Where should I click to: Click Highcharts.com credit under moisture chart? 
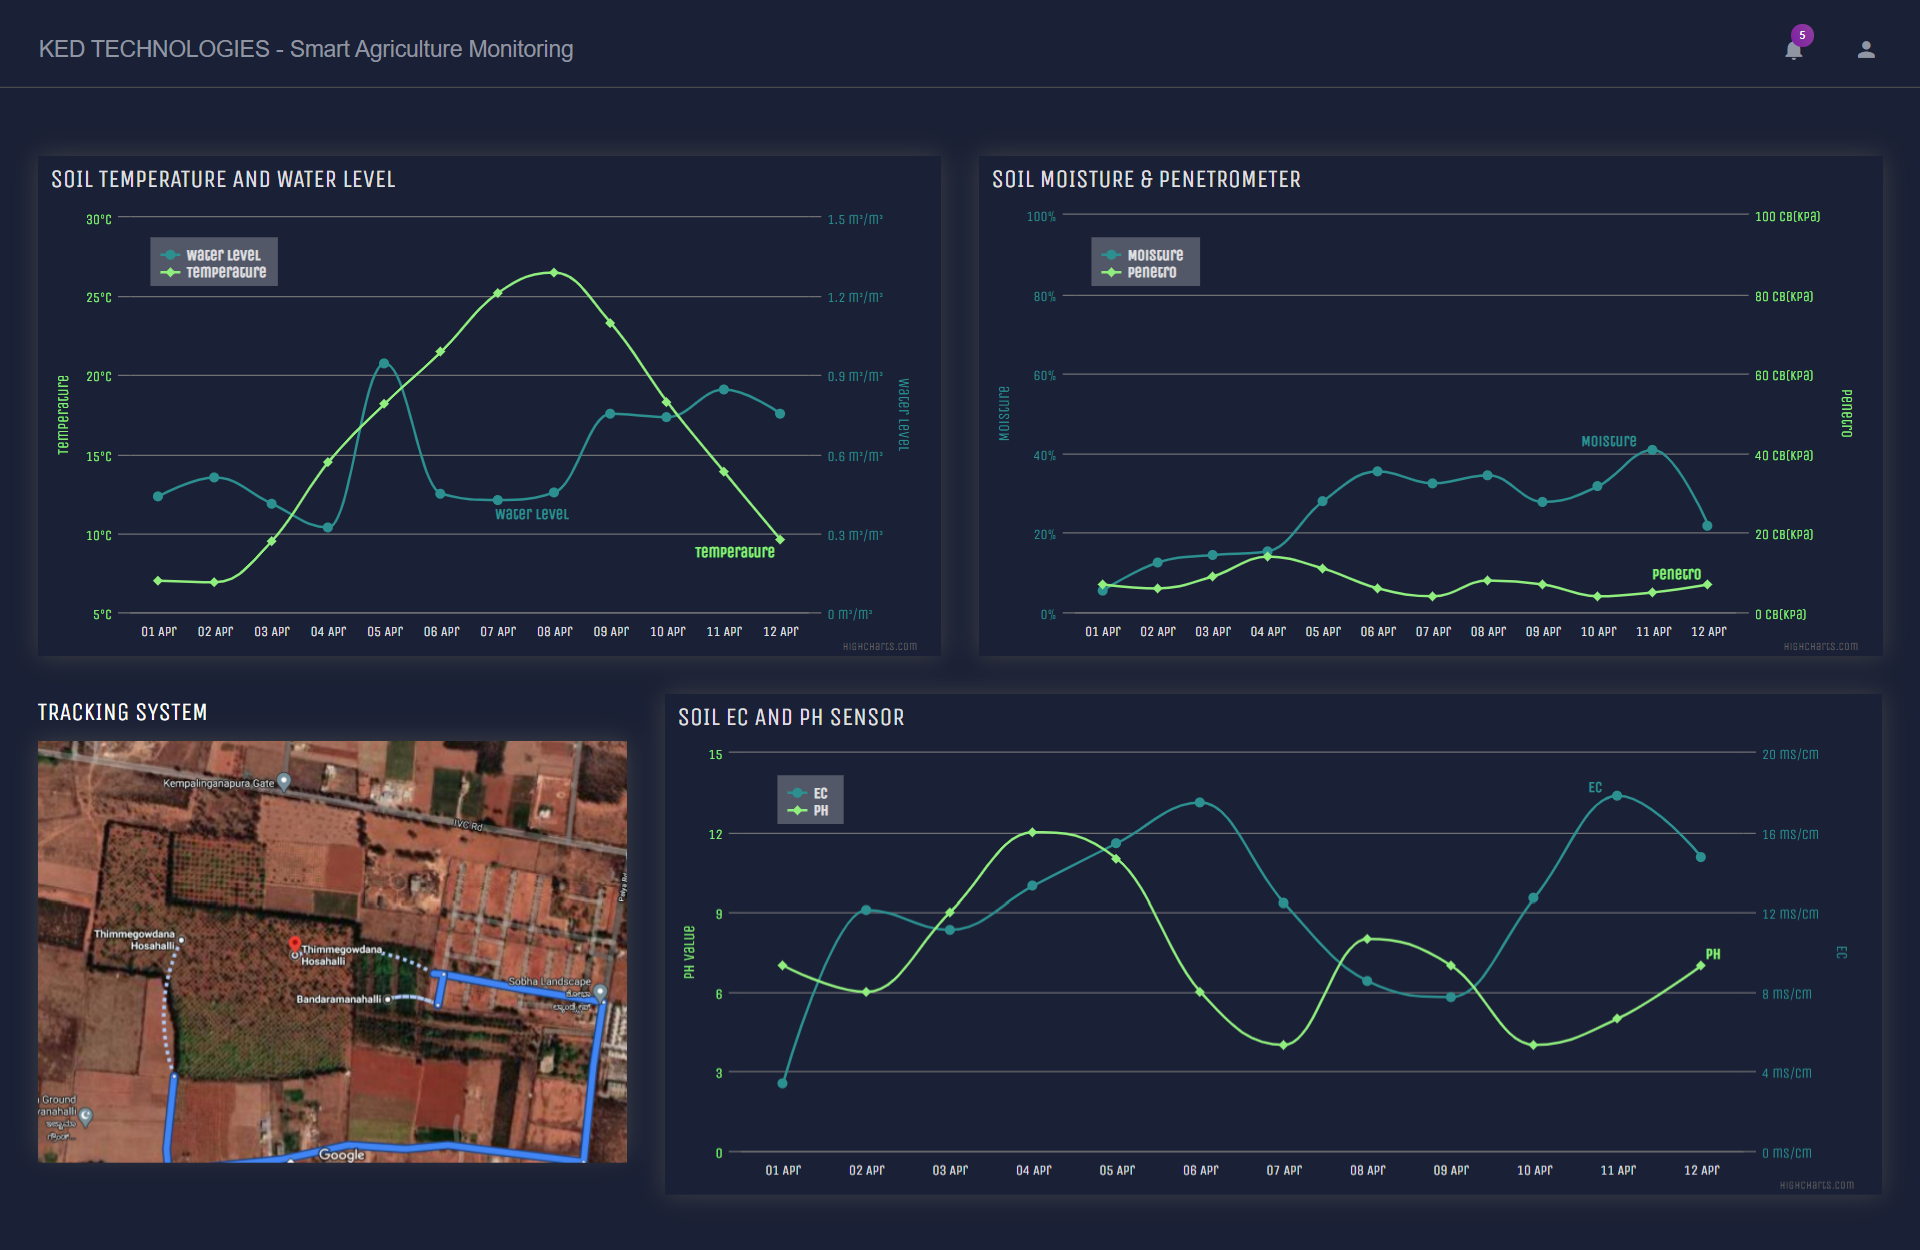pyautogui.click(x=1820, y=647)
